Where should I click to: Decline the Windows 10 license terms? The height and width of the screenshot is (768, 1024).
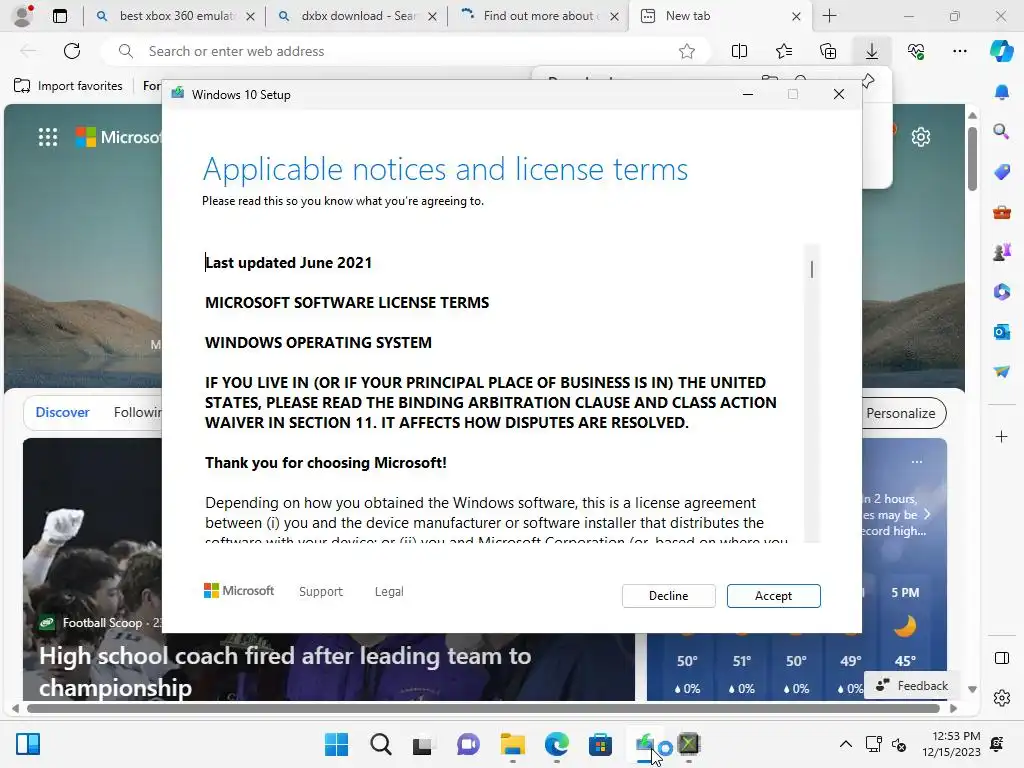[x=668, y=596]
